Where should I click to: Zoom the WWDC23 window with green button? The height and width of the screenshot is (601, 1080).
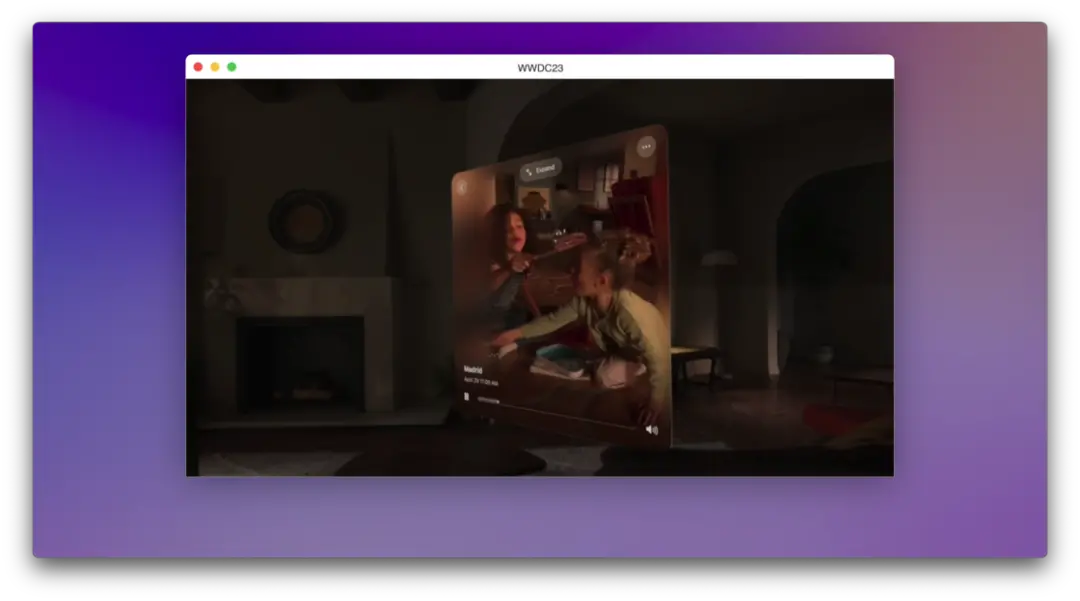coord(232,67)
